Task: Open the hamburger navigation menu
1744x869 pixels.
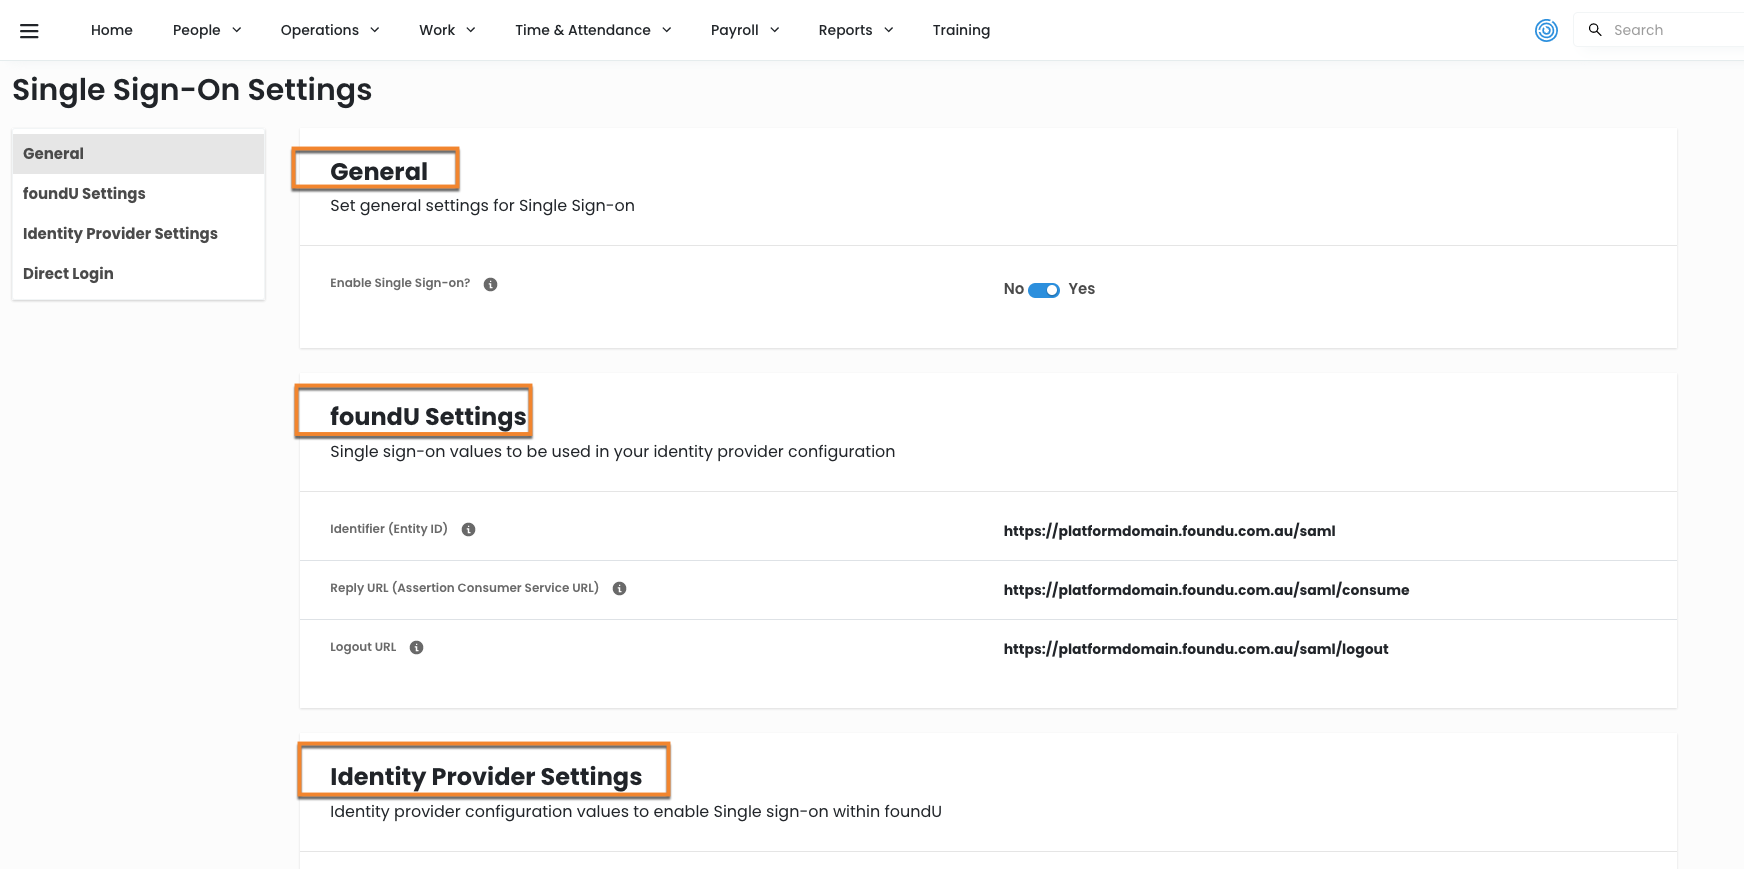Action: click(x=29, y=31)
